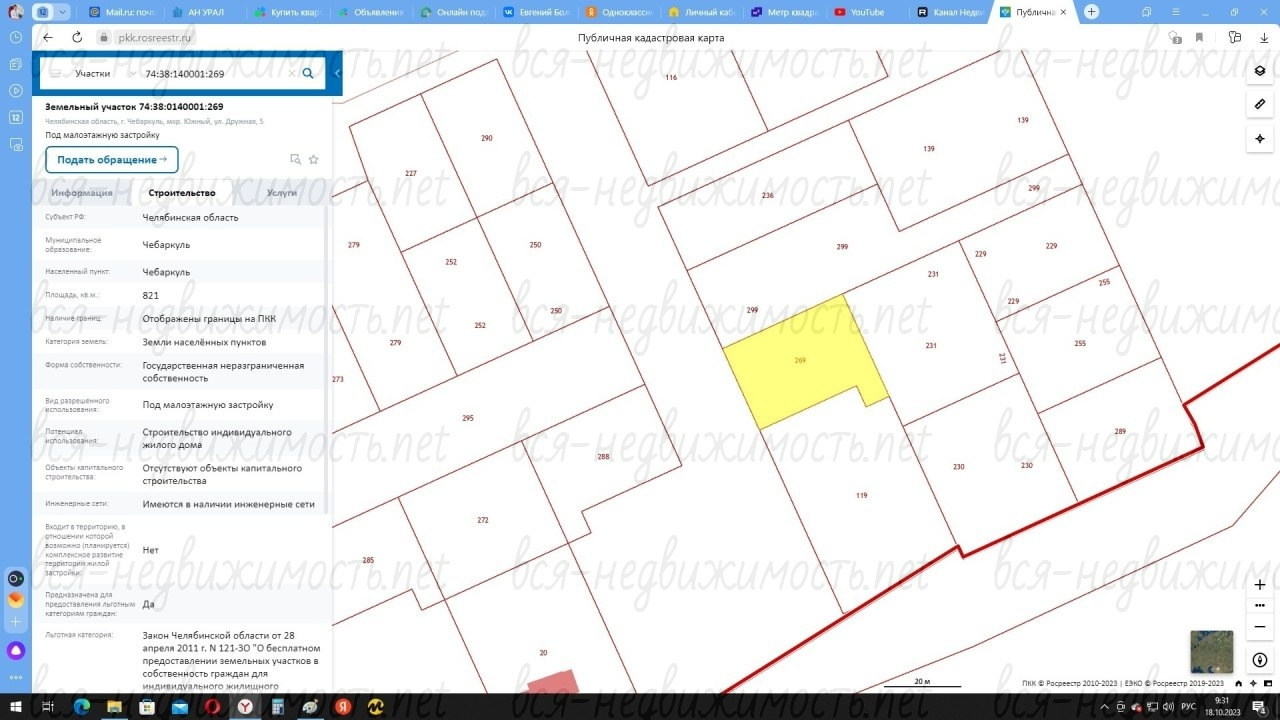Open the Windows Start menu

tap(15, 707)
